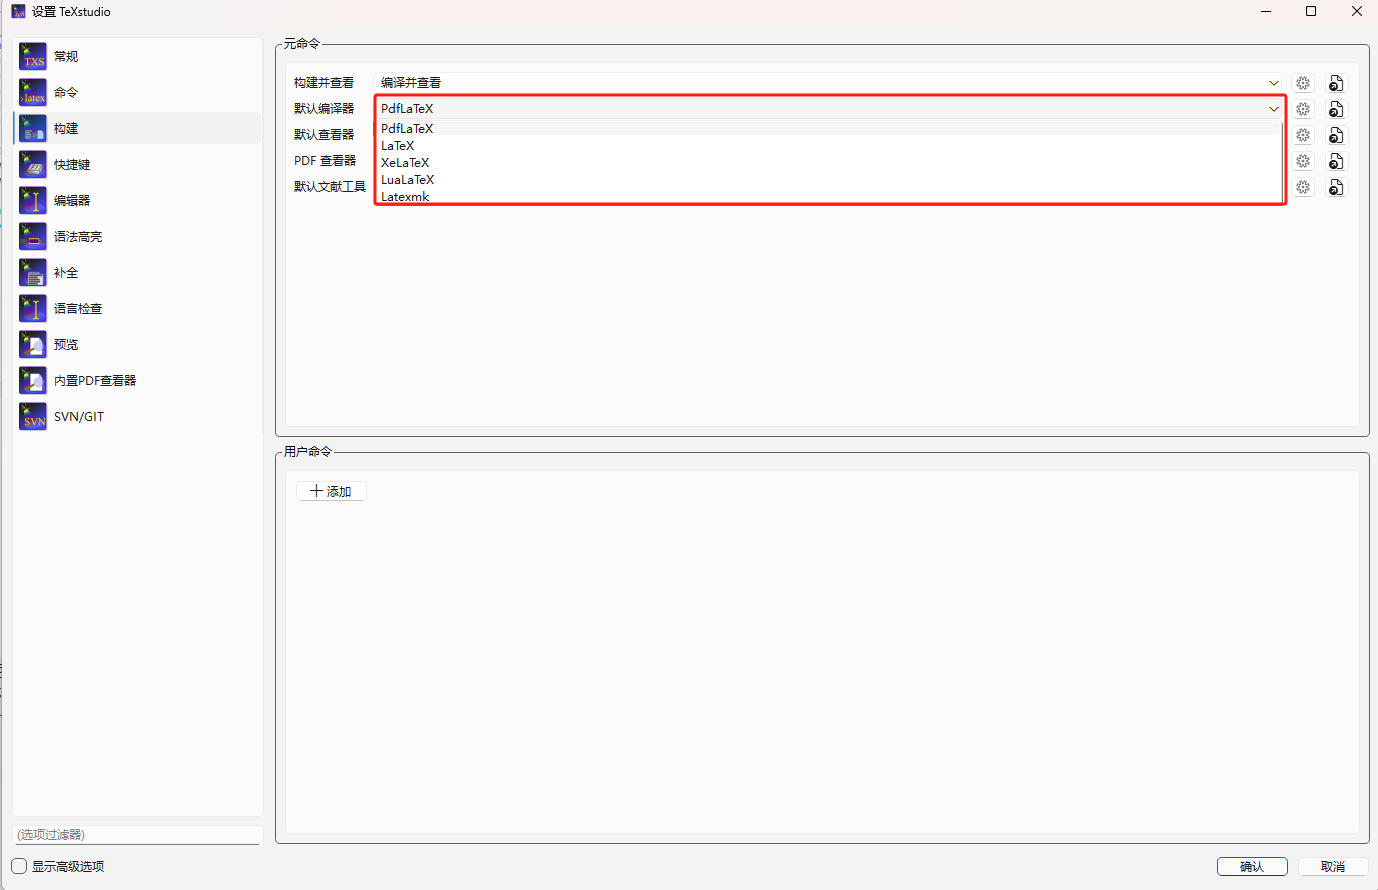Open the 内置PDF查看器 settings page
Viewport: 1378px width, 890px height.
pyautogui.click(x=138, y=380)
